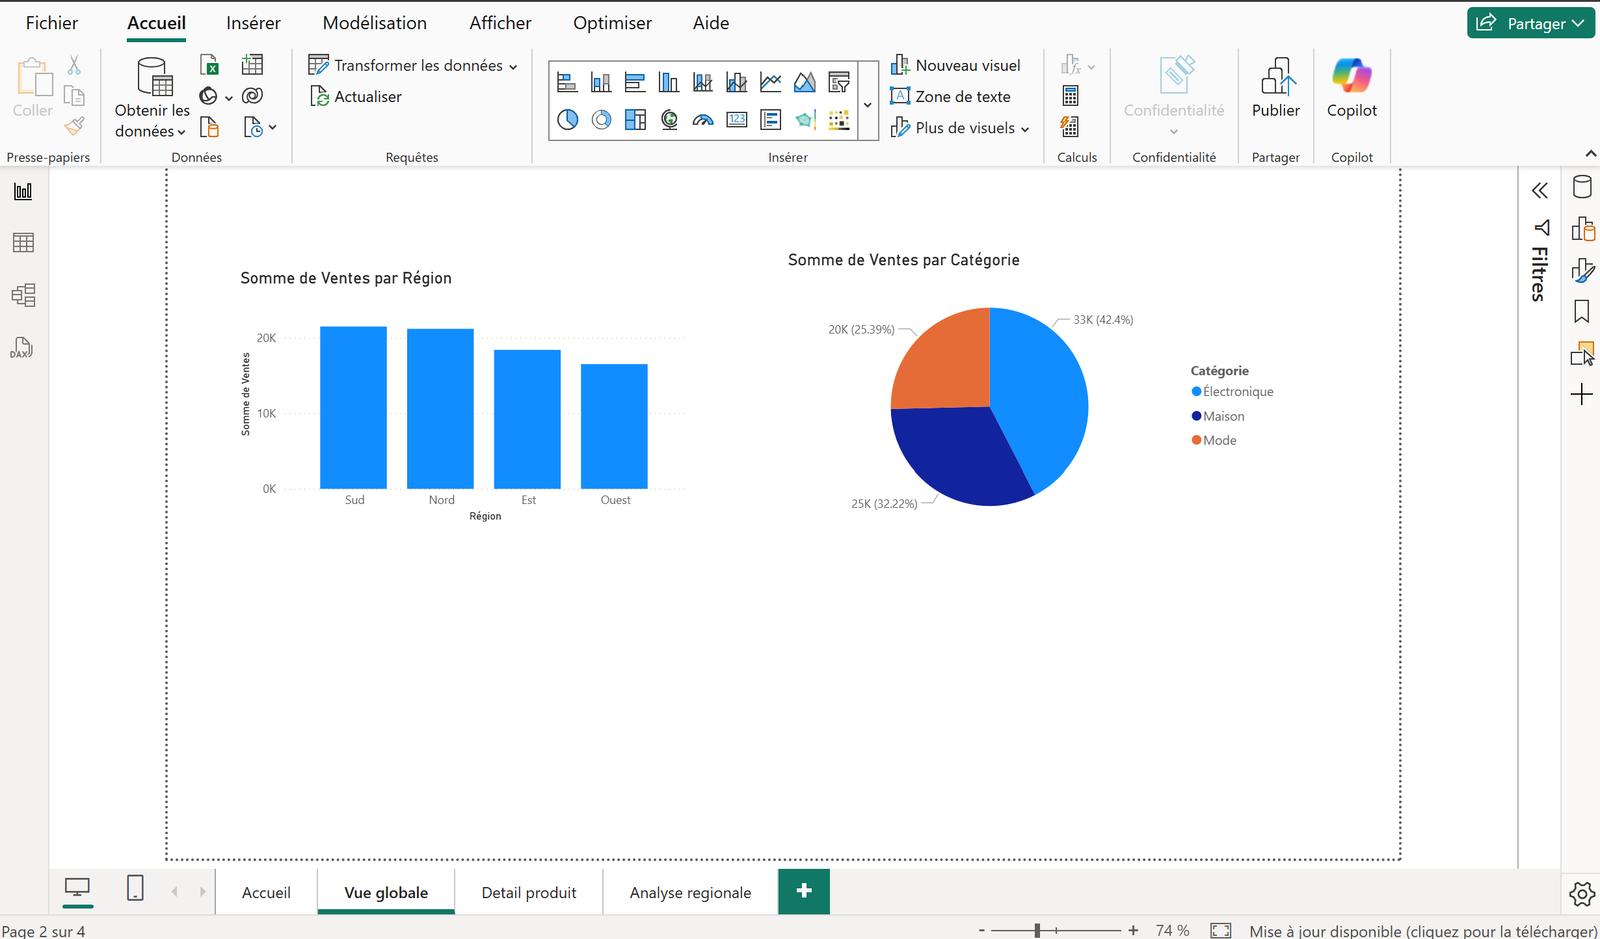Screen dimensions: 1600x939
Task: Open the Format visual paintbrush pane
Action: pyautogui.click(x=1582, y=271)
